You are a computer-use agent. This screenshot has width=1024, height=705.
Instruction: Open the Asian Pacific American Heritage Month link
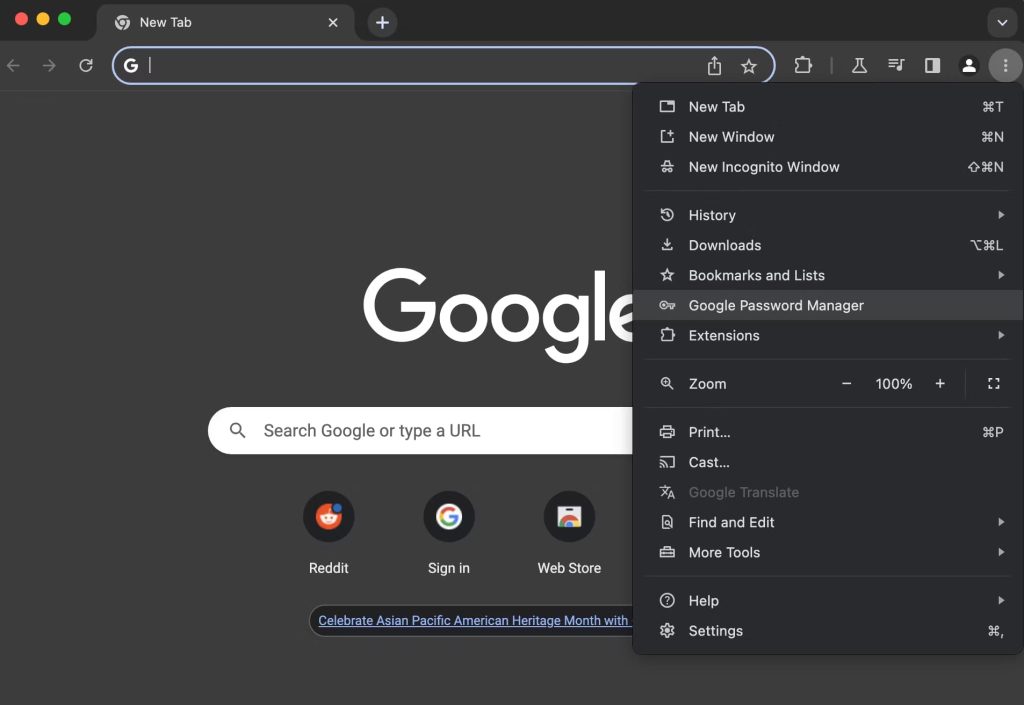(x=470, y=620)
